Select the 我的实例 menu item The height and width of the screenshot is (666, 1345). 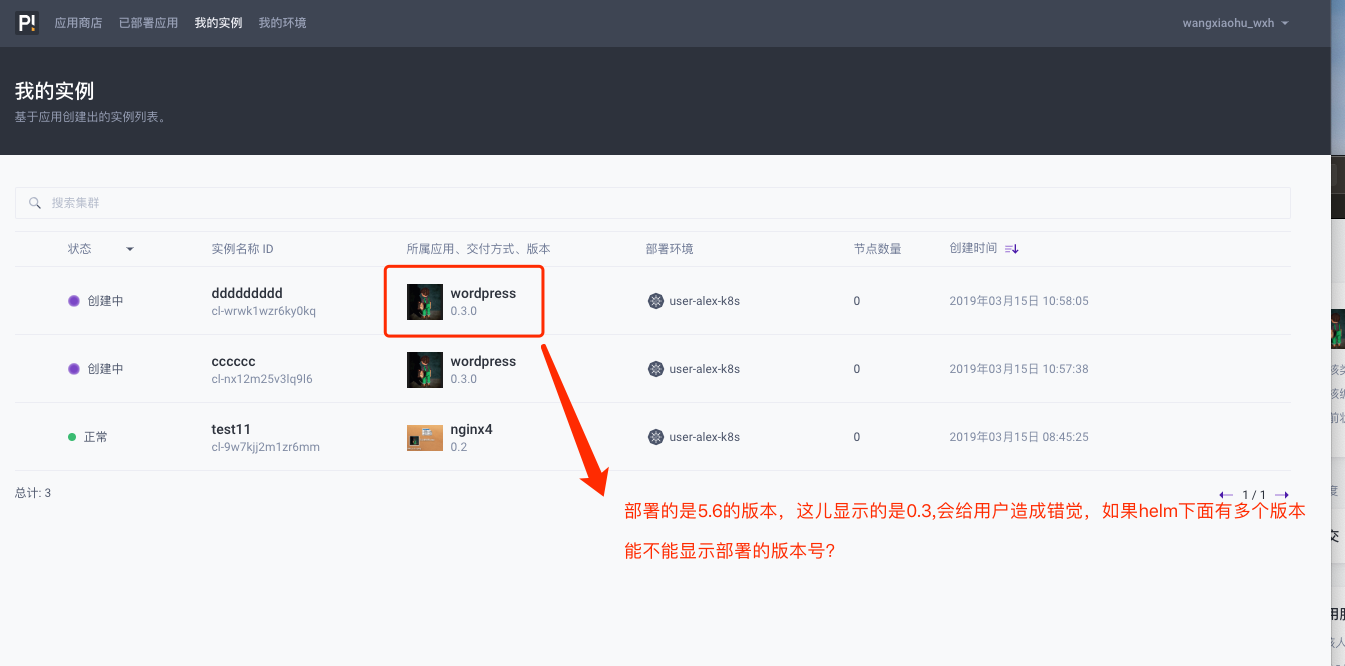click(x=218, y=22)
